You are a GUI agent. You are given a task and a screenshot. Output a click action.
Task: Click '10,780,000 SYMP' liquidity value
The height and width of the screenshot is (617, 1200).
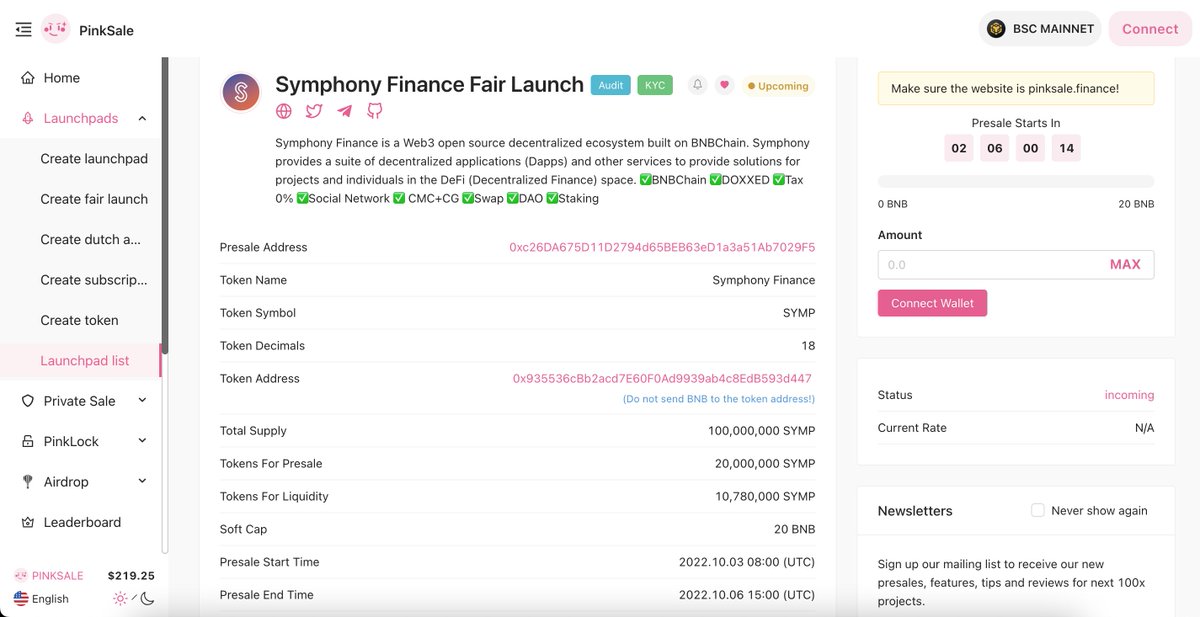point(765,496)
